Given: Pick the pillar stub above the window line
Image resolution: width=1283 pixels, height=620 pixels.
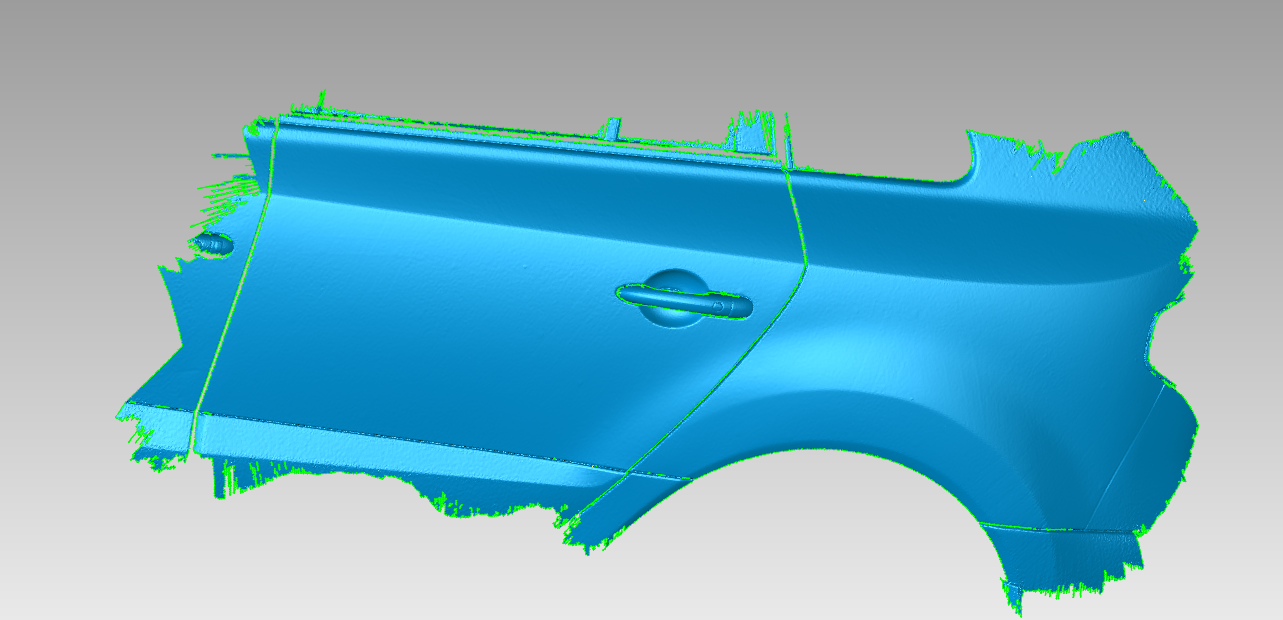Looking at the screenshot, I should 611,128.
